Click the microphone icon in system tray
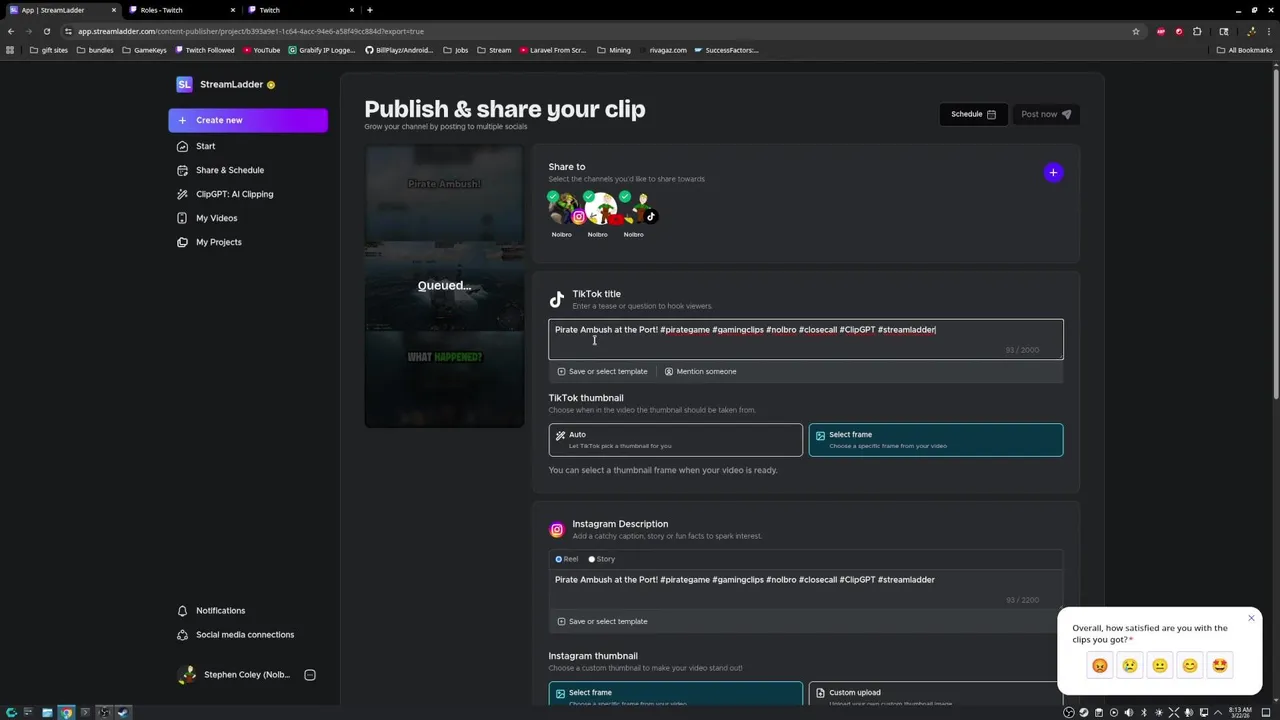This screenshot has width=1280, height=720. 1189,712
